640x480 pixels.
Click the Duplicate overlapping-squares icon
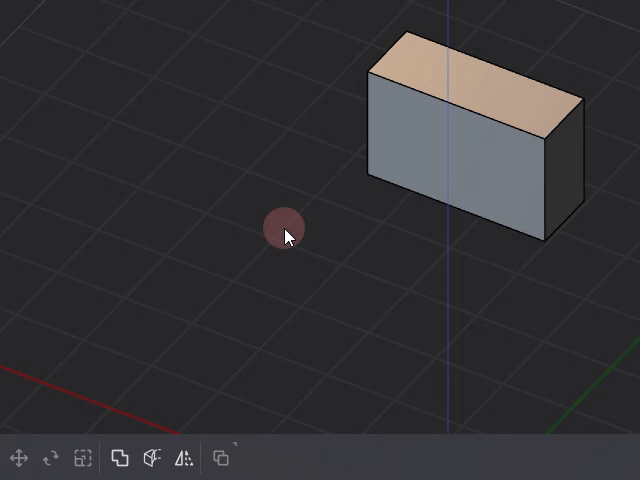pyautogui.click(x=120, y=458)
